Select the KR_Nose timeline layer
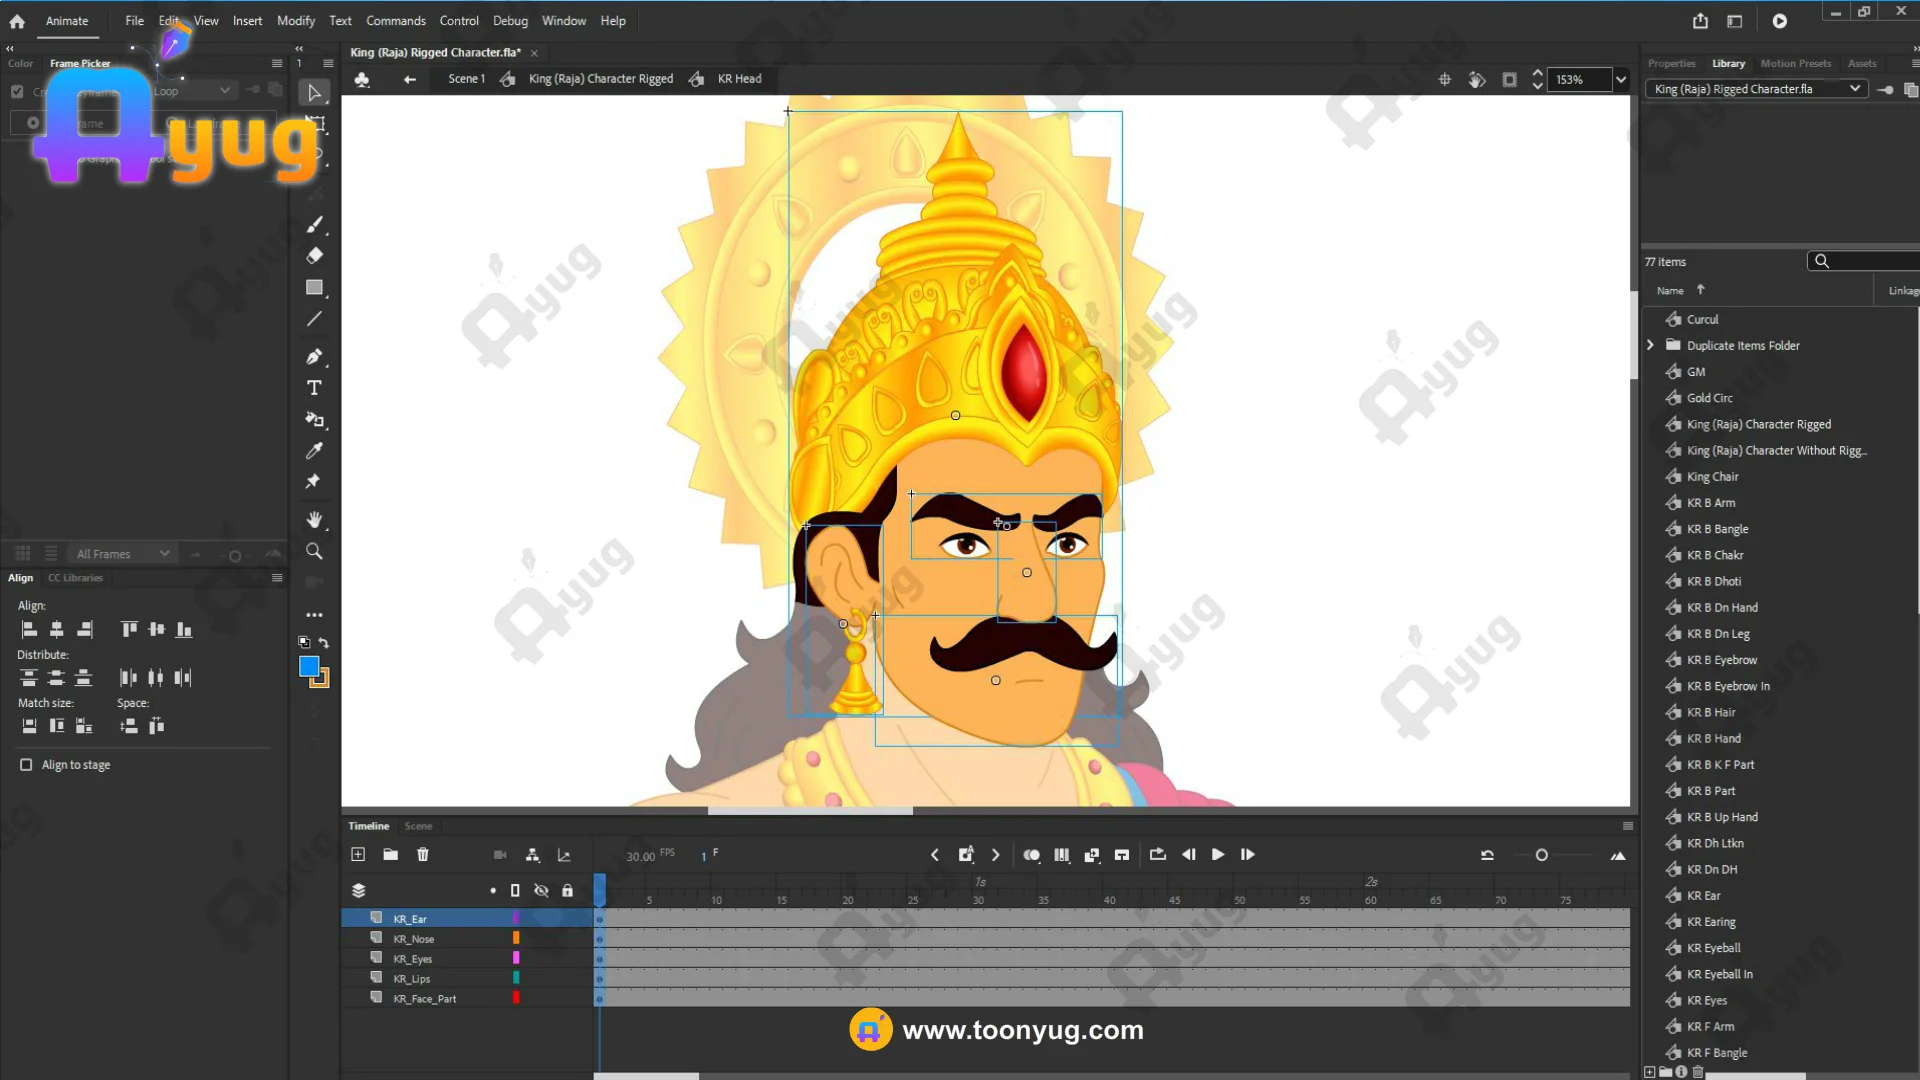This screenshot has height=1080, width=1920. (x=413, y=939)
